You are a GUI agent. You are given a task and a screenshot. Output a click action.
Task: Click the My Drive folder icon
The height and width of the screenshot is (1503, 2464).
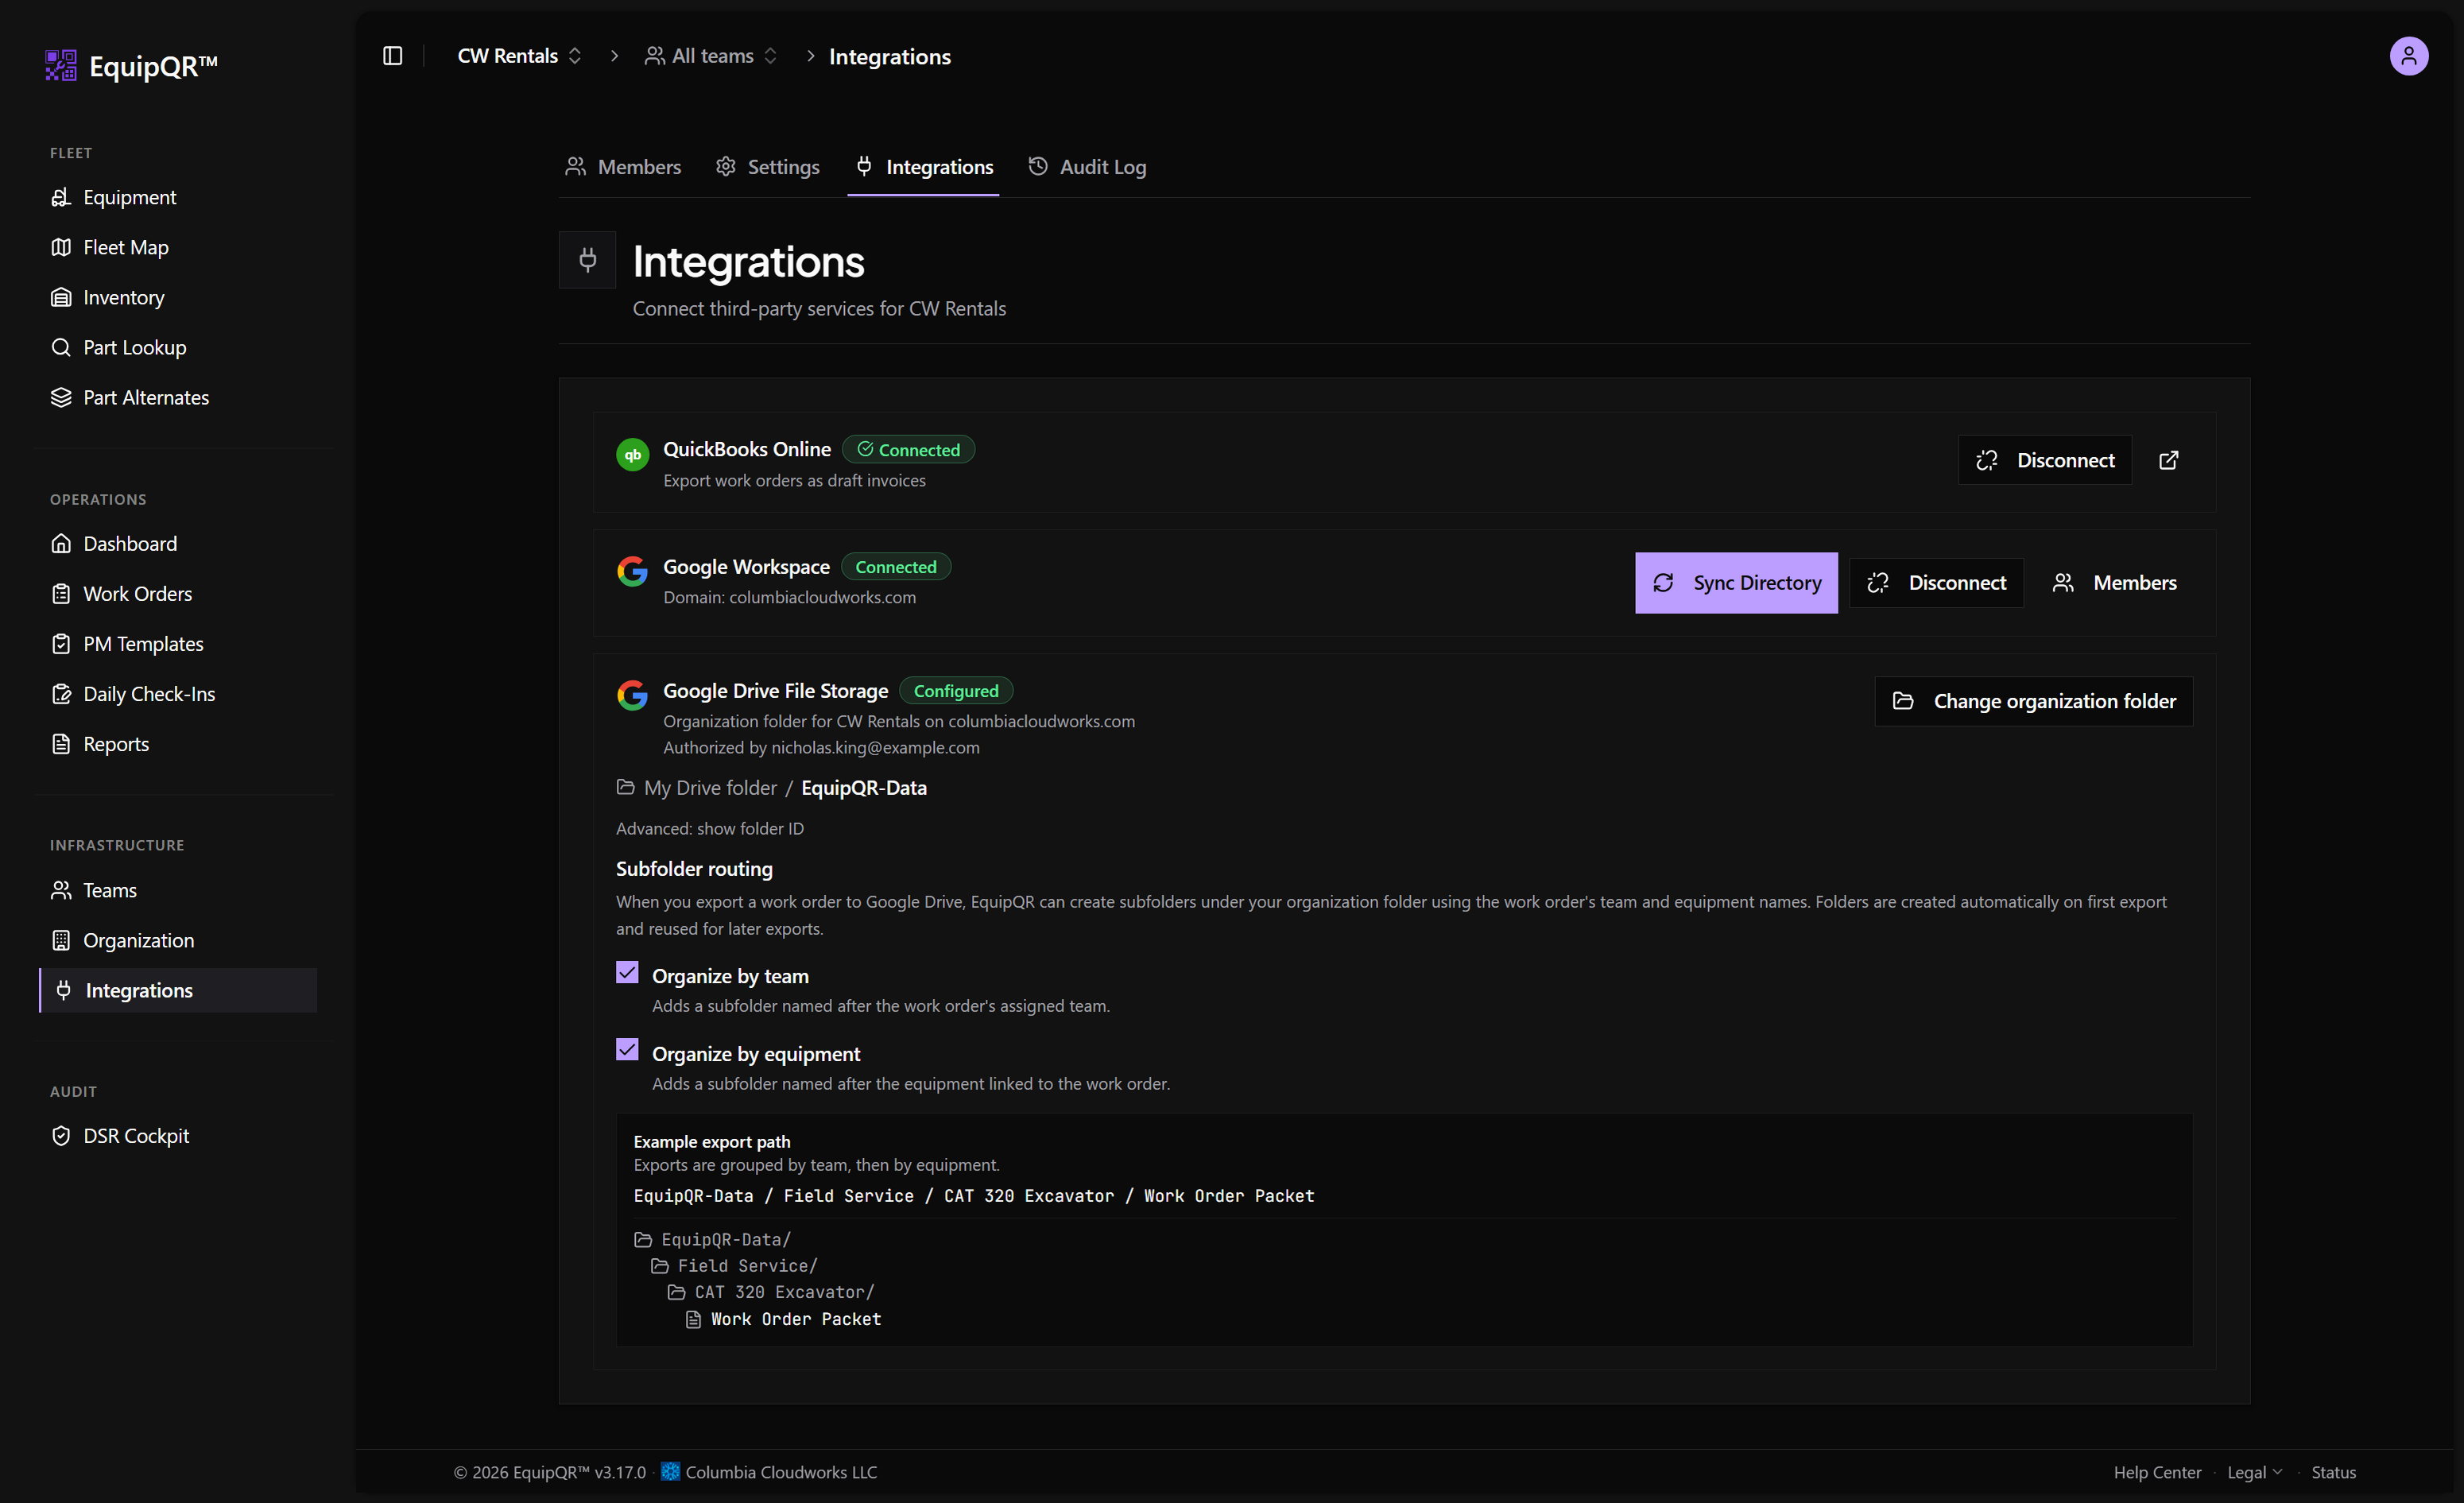625,787
